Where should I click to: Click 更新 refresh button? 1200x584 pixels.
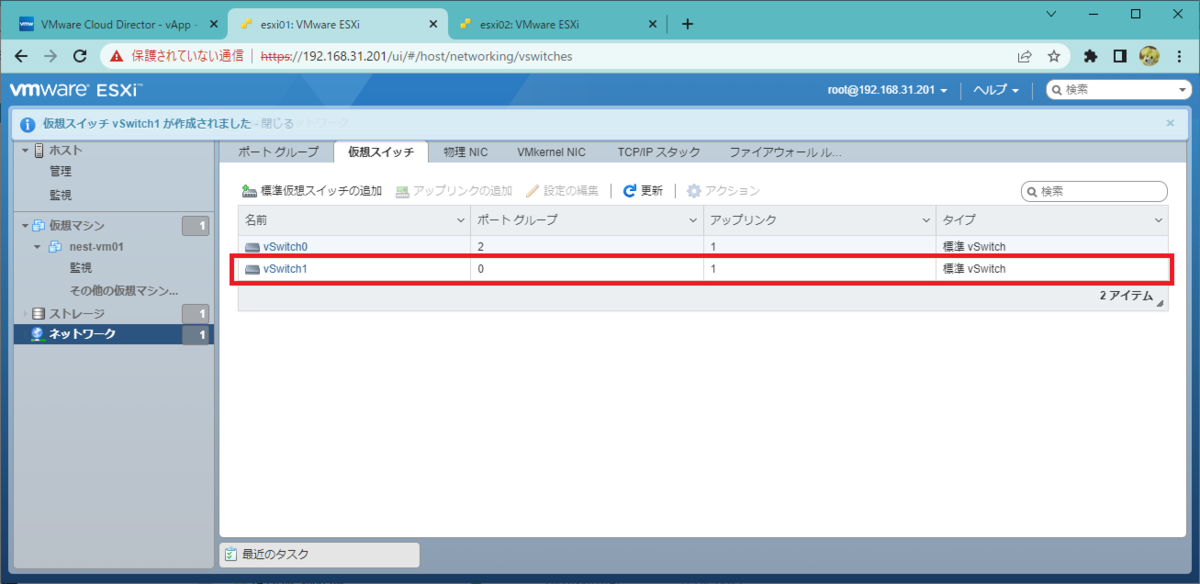click(643, 191)
